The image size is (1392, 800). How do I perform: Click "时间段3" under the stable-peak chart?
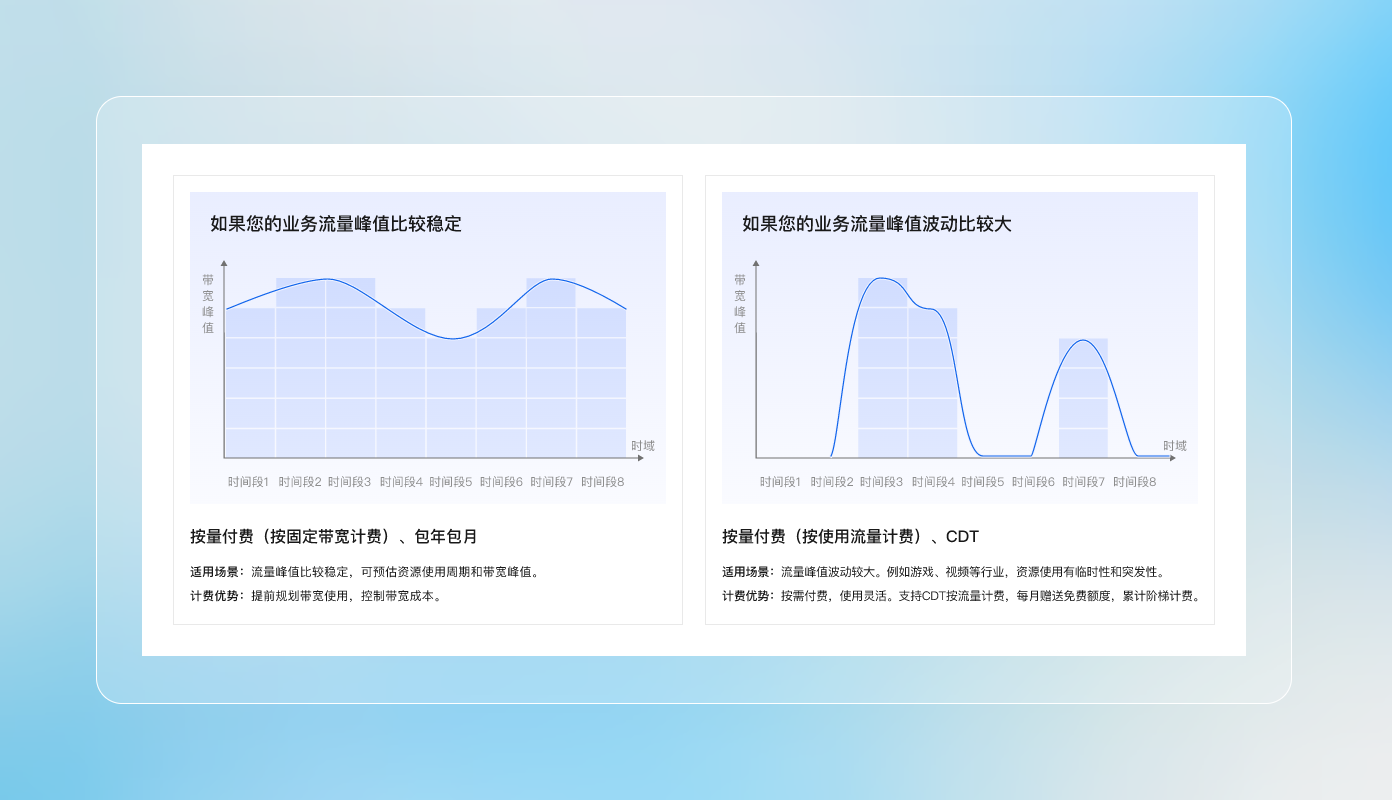coord(350,482)
